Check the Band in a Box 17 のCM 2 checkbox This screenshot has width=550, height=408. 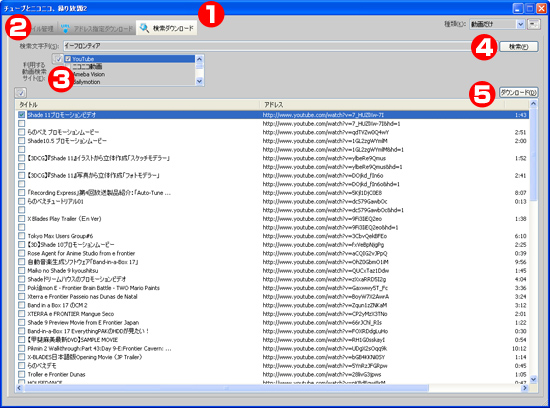(x=22, y=305)
